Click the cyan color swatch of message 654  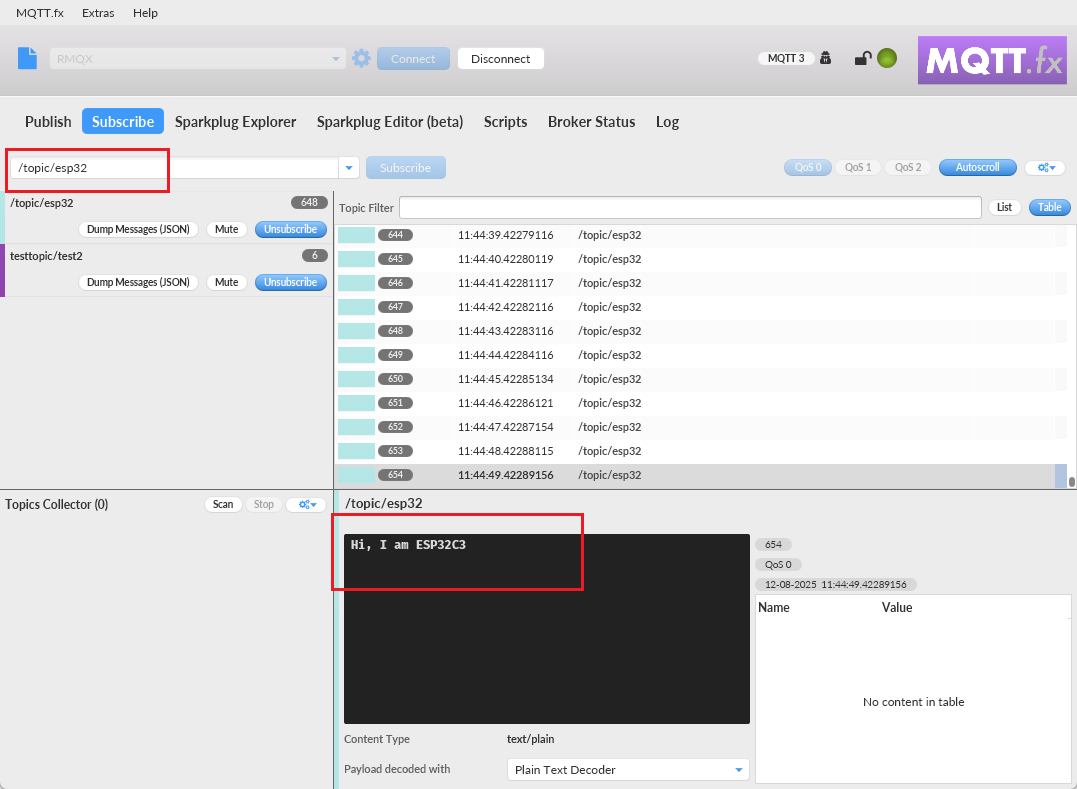356,475
